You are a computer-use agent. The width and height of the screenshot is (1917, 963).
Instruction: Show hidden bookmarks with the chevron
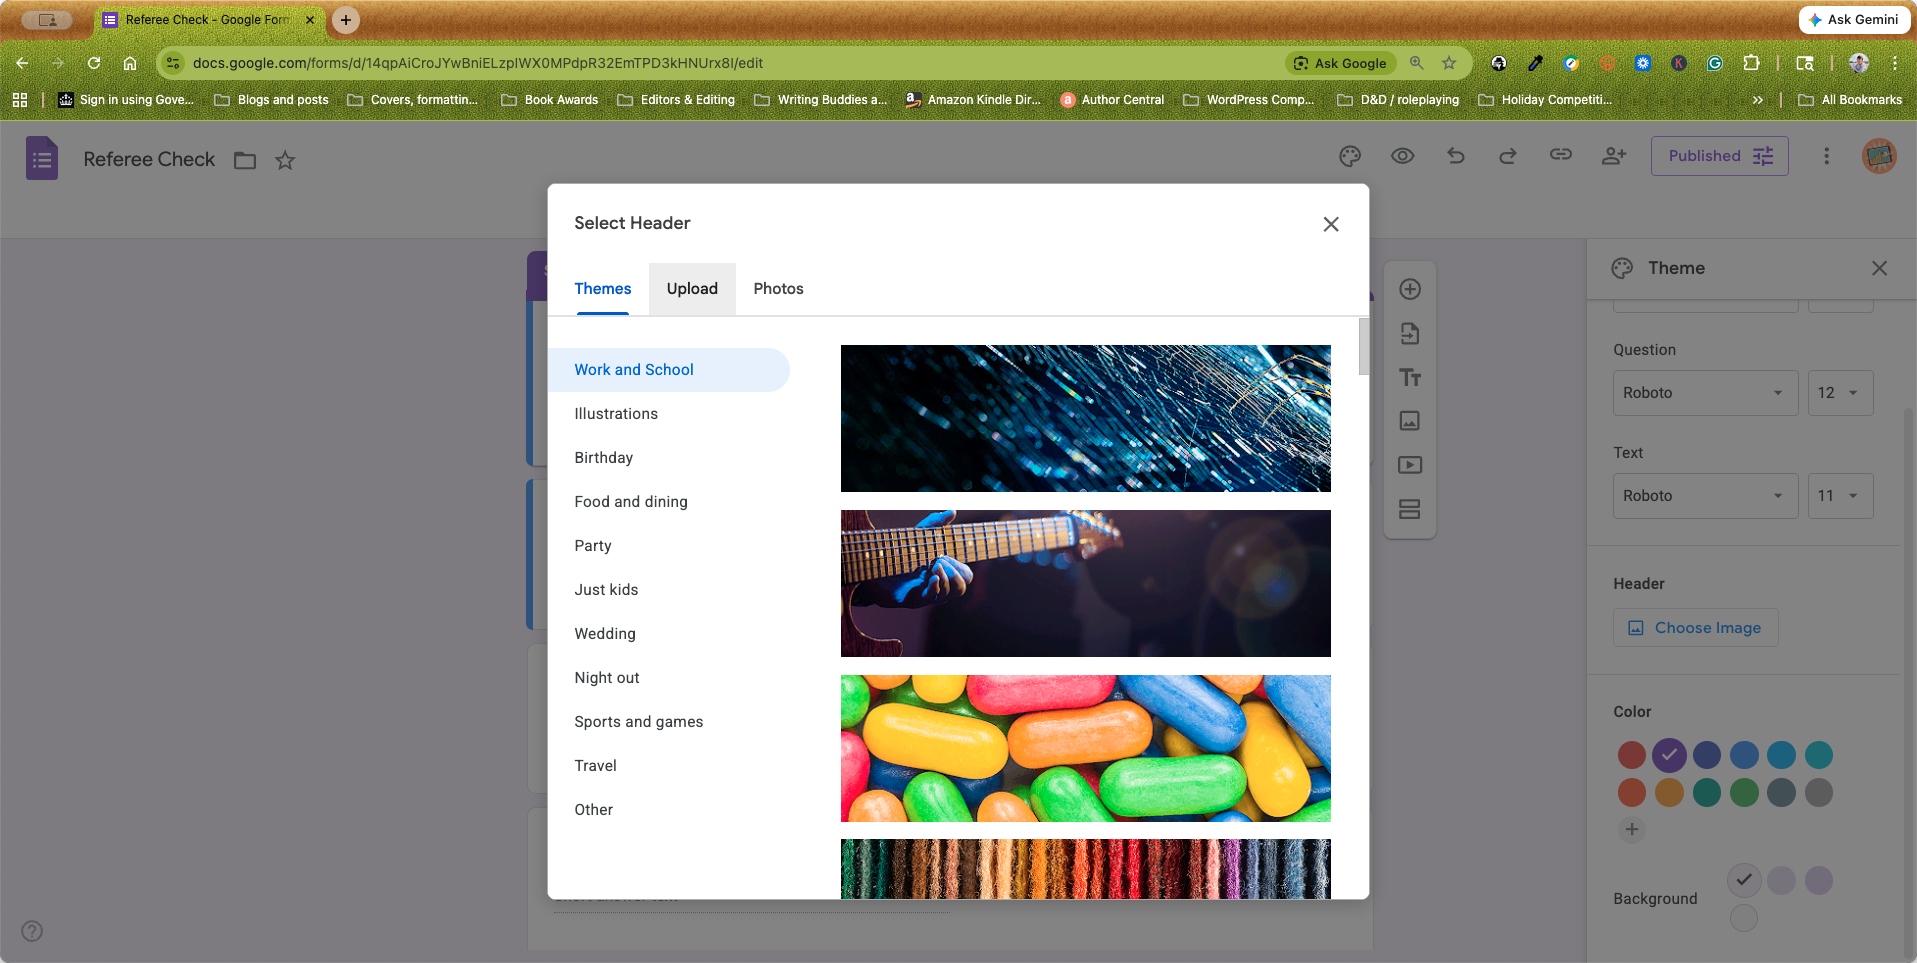coord(1758,100)
